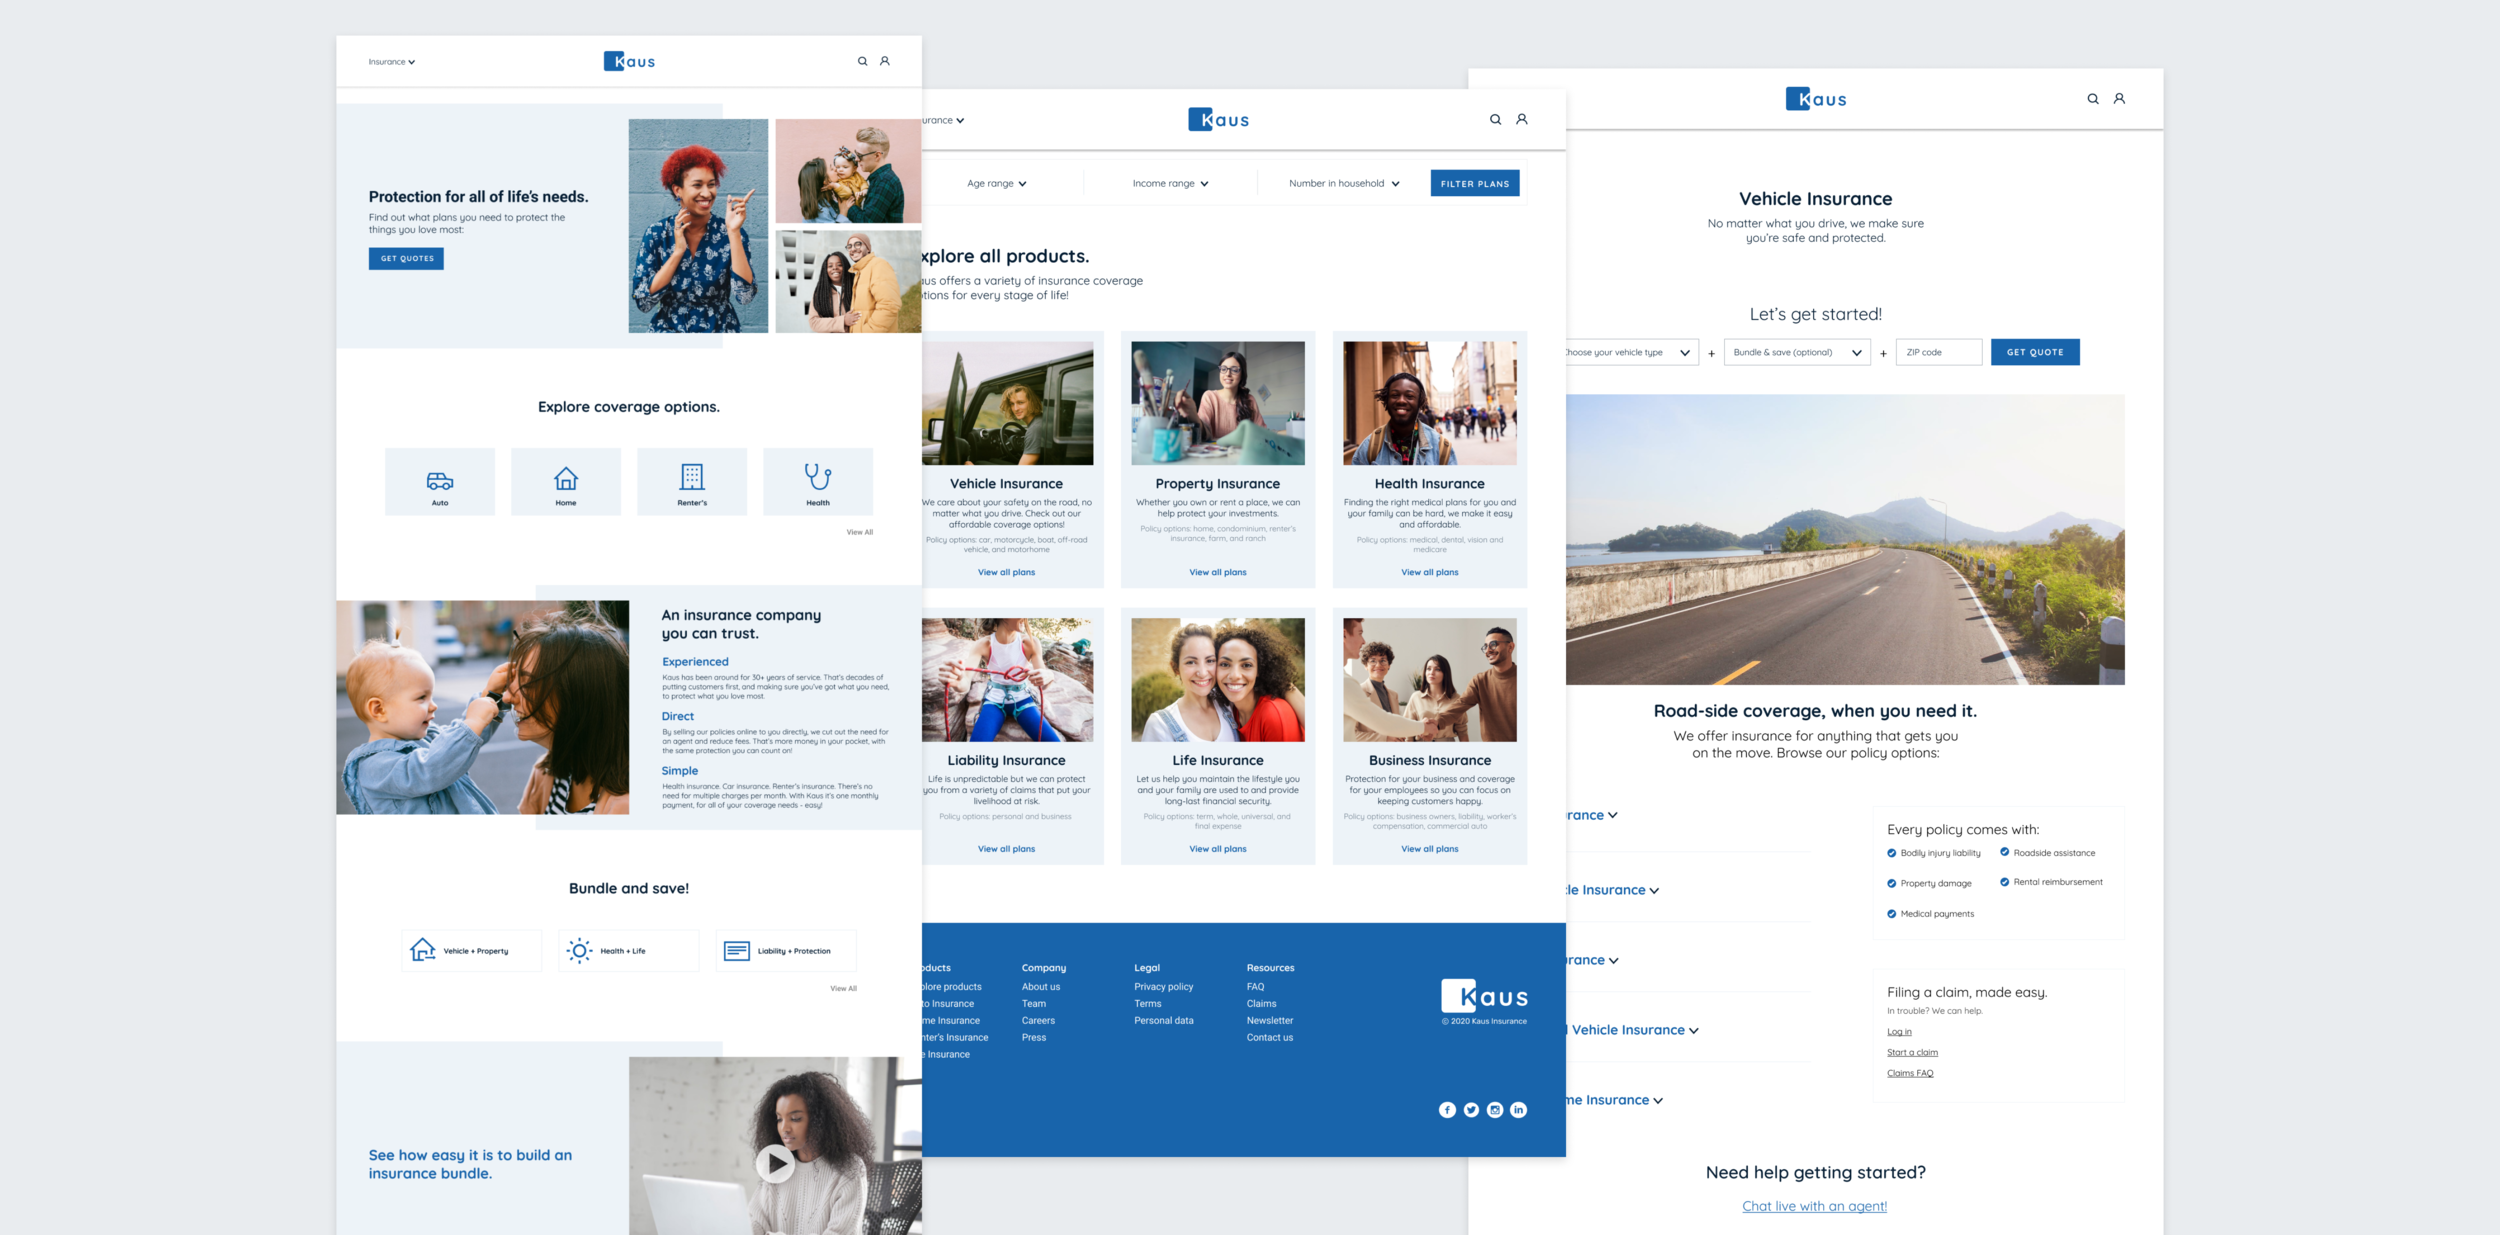This screenshot has width=2500, height=1235.
Task: Click the FAQ link in footer Resources
Action: tap(1255, 987)
